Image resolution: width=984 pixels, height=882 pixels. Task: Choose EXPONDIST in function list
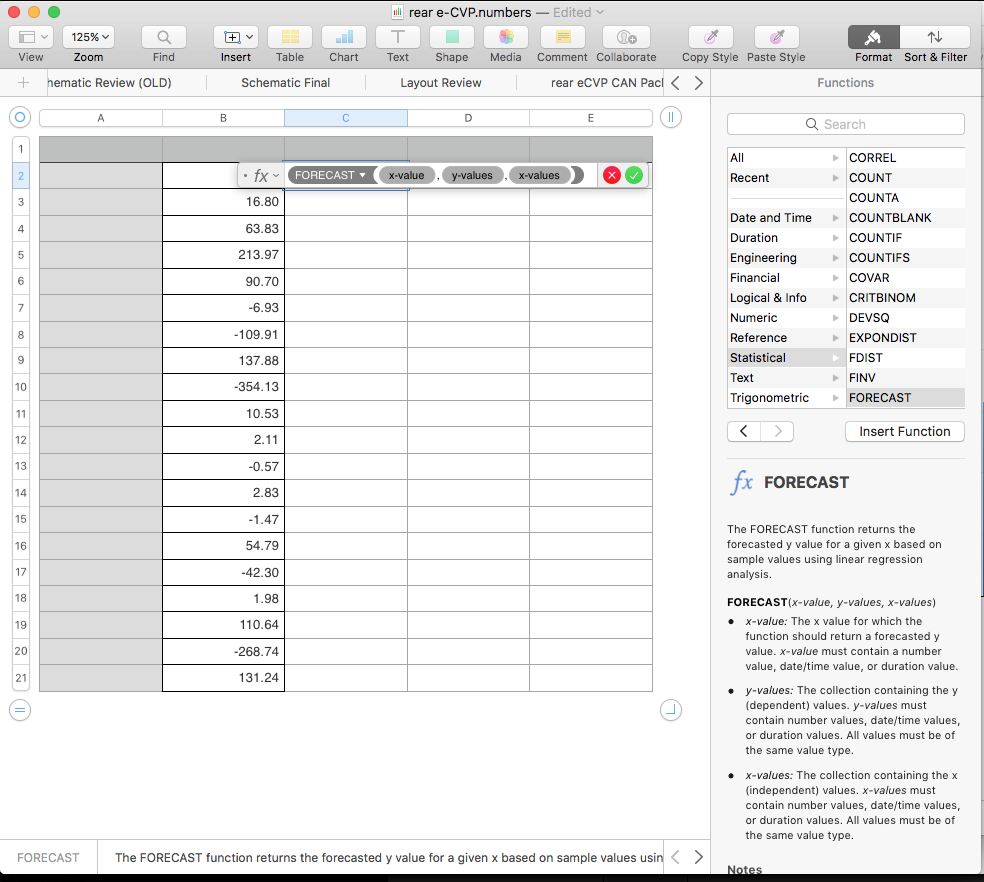tap(906, 338)
